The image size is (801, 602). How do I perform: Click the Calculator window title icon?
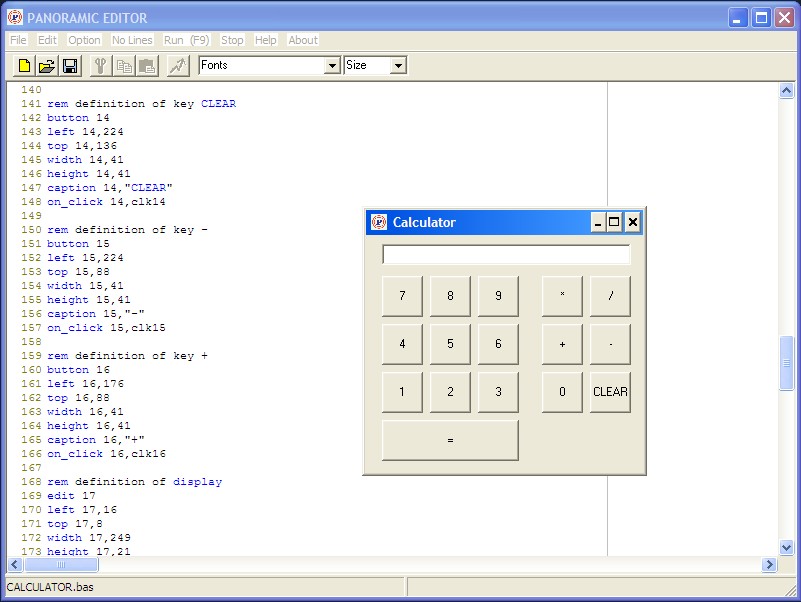[379, 222]
